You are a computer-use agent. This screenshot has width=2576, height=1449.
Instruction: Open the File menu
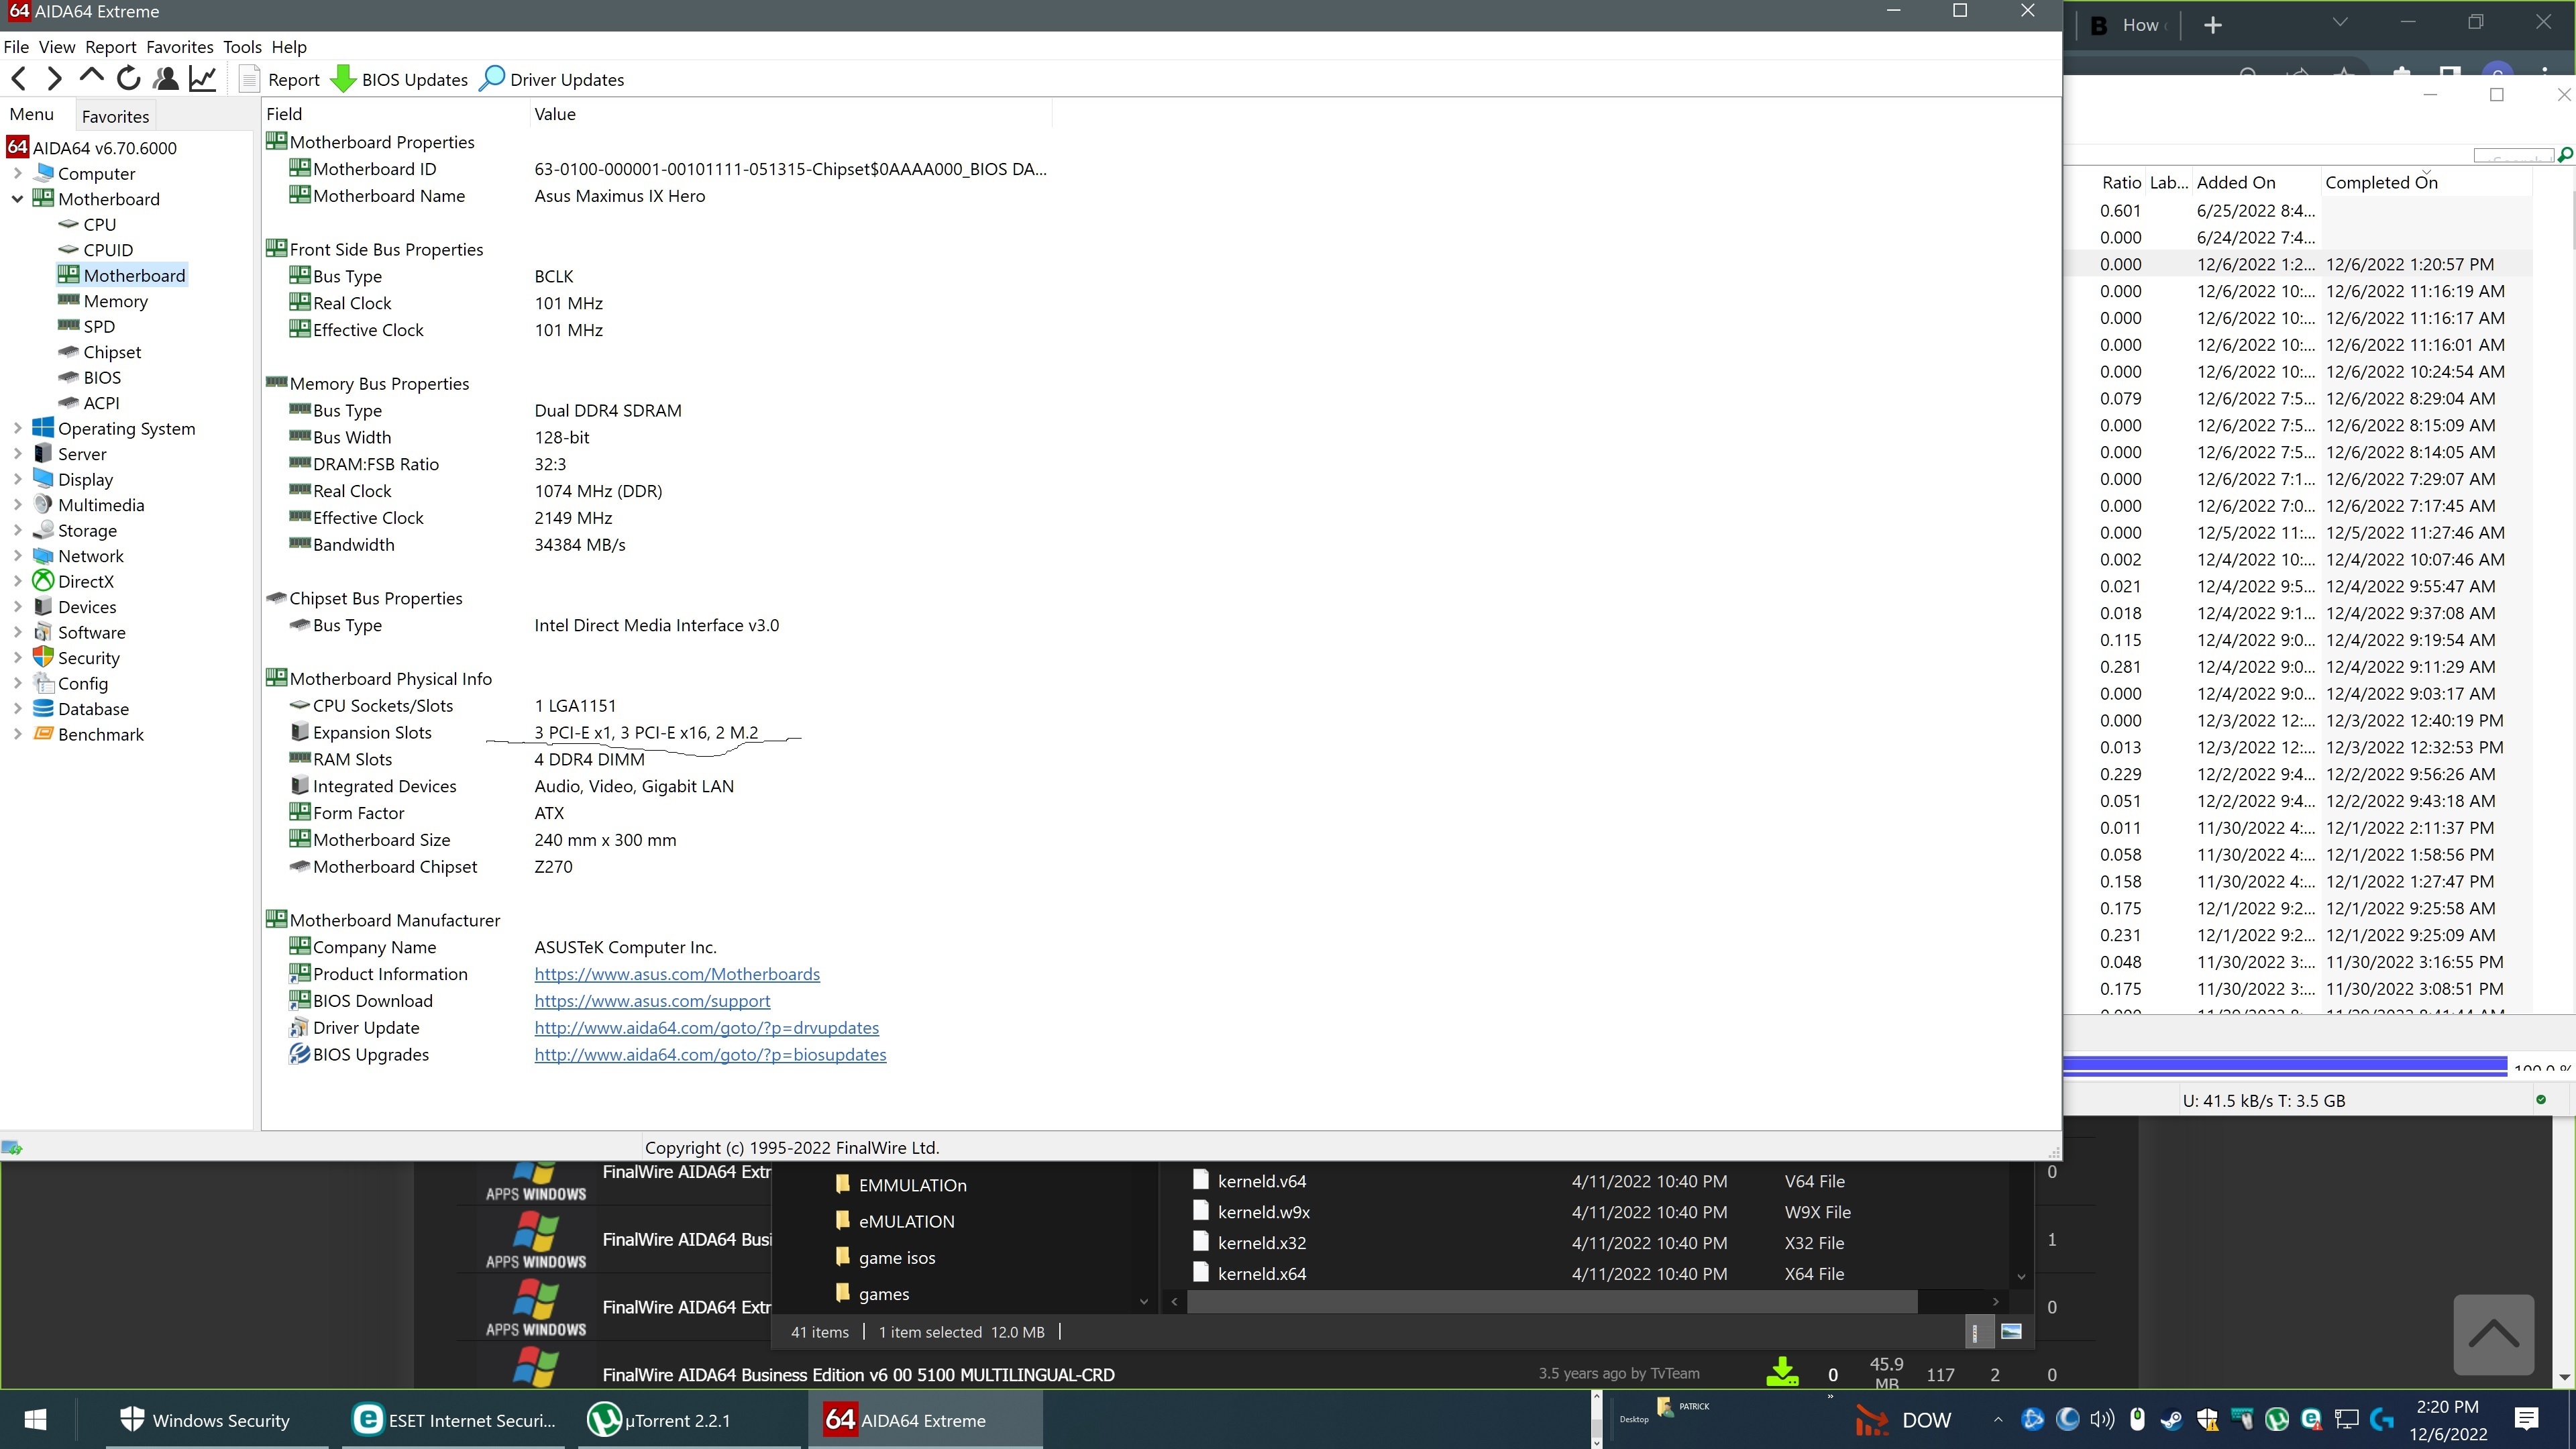pos(16,47)
